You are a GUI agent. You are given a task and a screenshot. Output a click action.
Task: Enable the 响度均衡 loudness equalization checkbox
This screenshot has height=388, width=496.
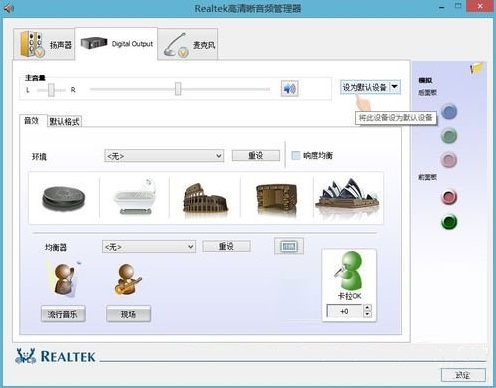coord(296,155)
